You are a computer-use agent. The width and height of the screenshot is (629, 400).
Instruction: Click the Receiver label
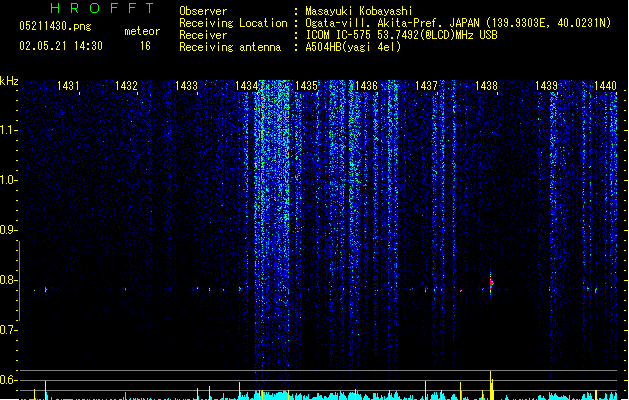(203, 35)
